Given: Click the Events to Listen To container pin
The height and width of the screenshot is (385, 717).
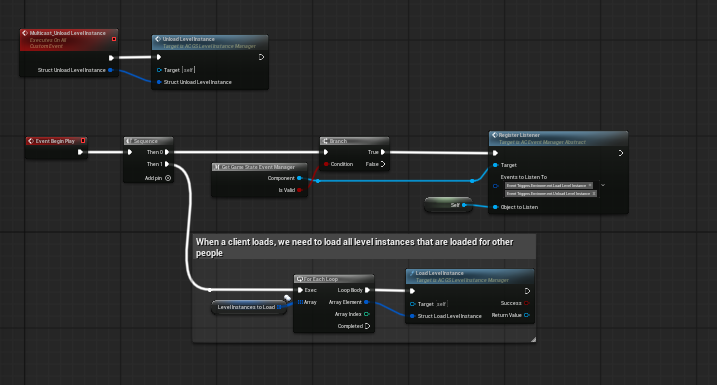Looking at the screenshot, I should point(495,186).
